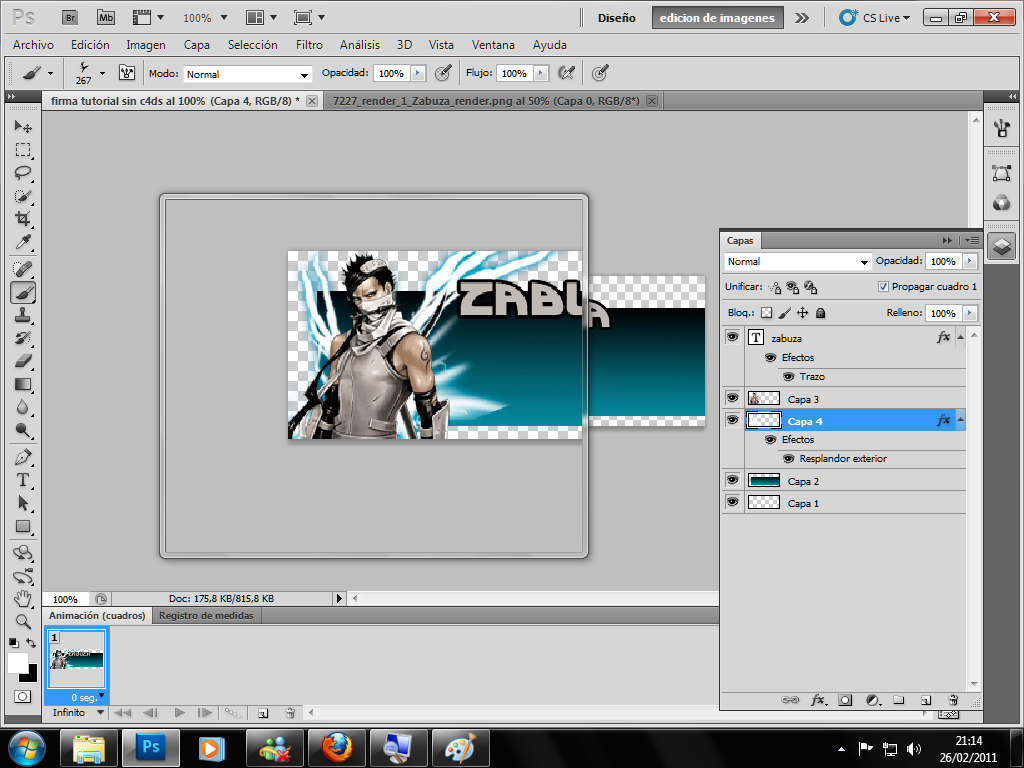Toggle Resplandor exterior effect visibility
Image resolution: width=1024 pixels, height=768 pixels.
(789, 459)
